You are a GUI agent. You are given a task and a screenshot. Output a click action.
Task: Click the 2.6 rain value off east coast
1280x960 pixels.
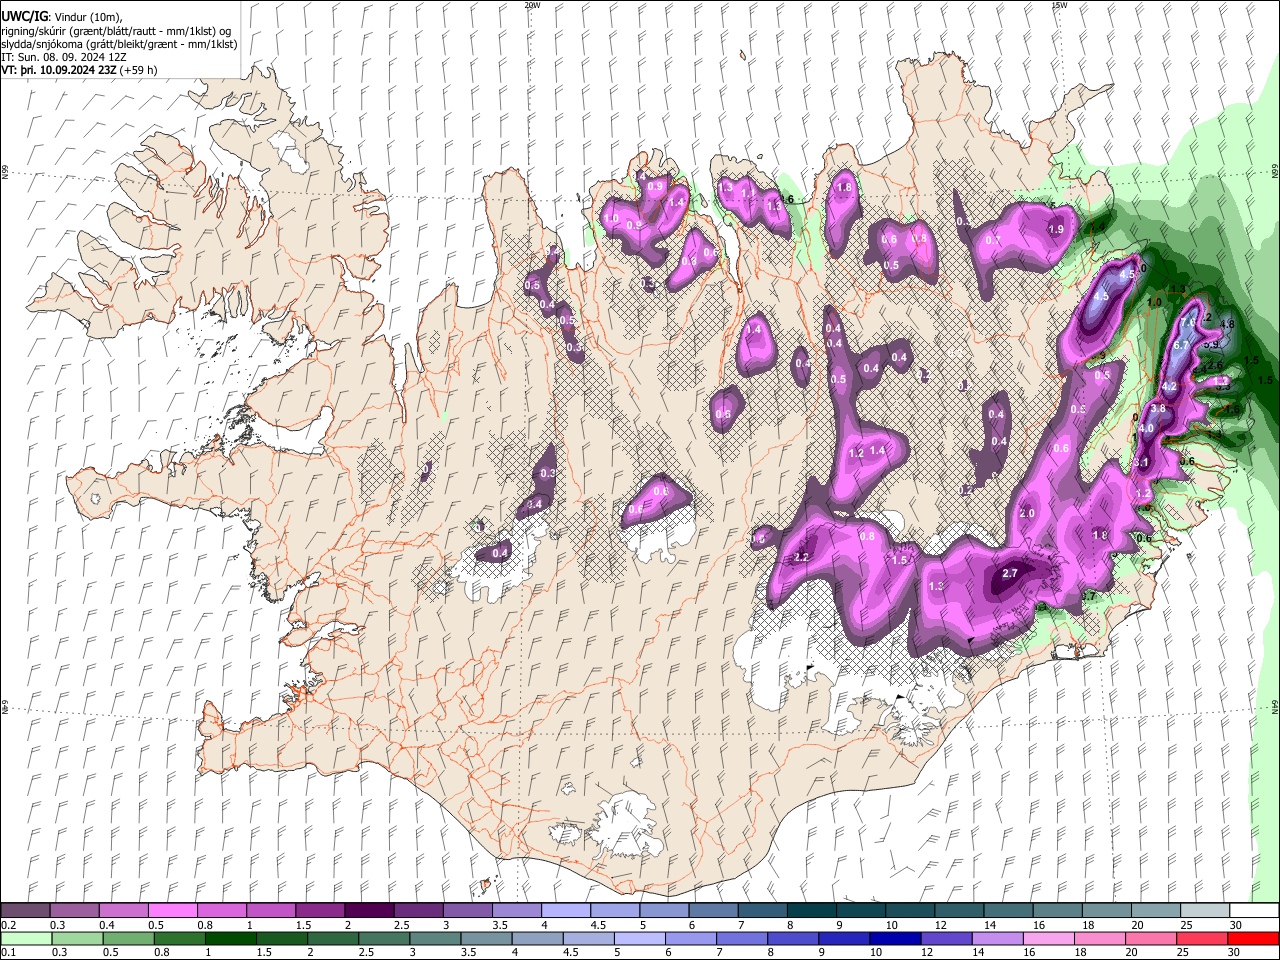click(1216, 366)
